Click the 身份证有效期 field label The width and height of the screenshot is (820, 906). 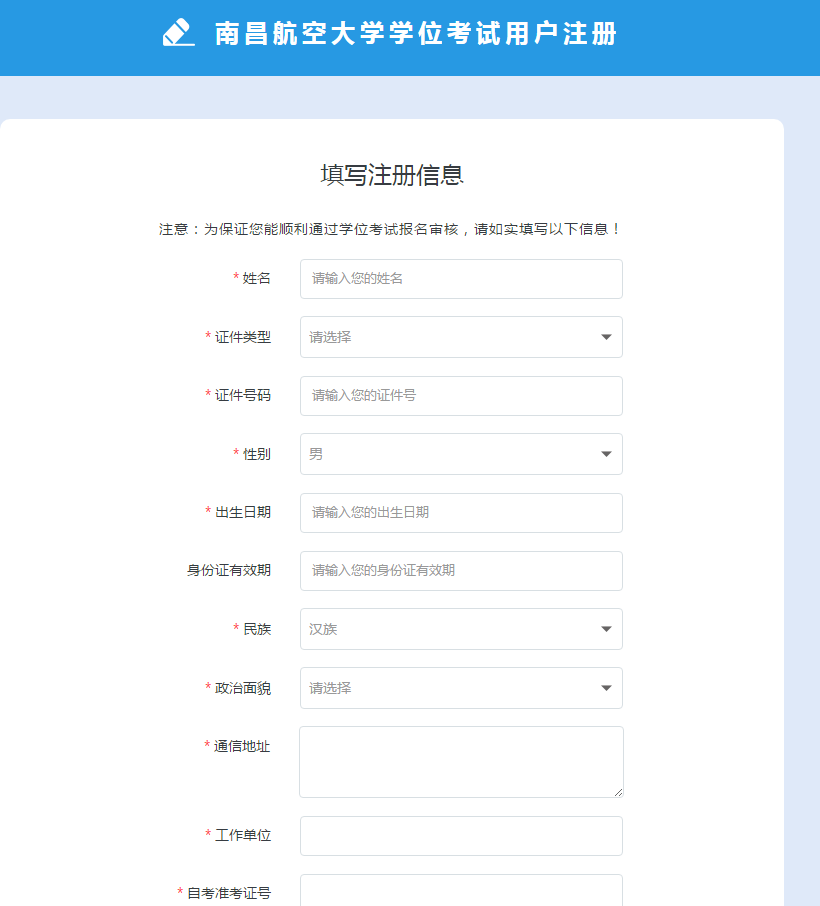(229, 570)
